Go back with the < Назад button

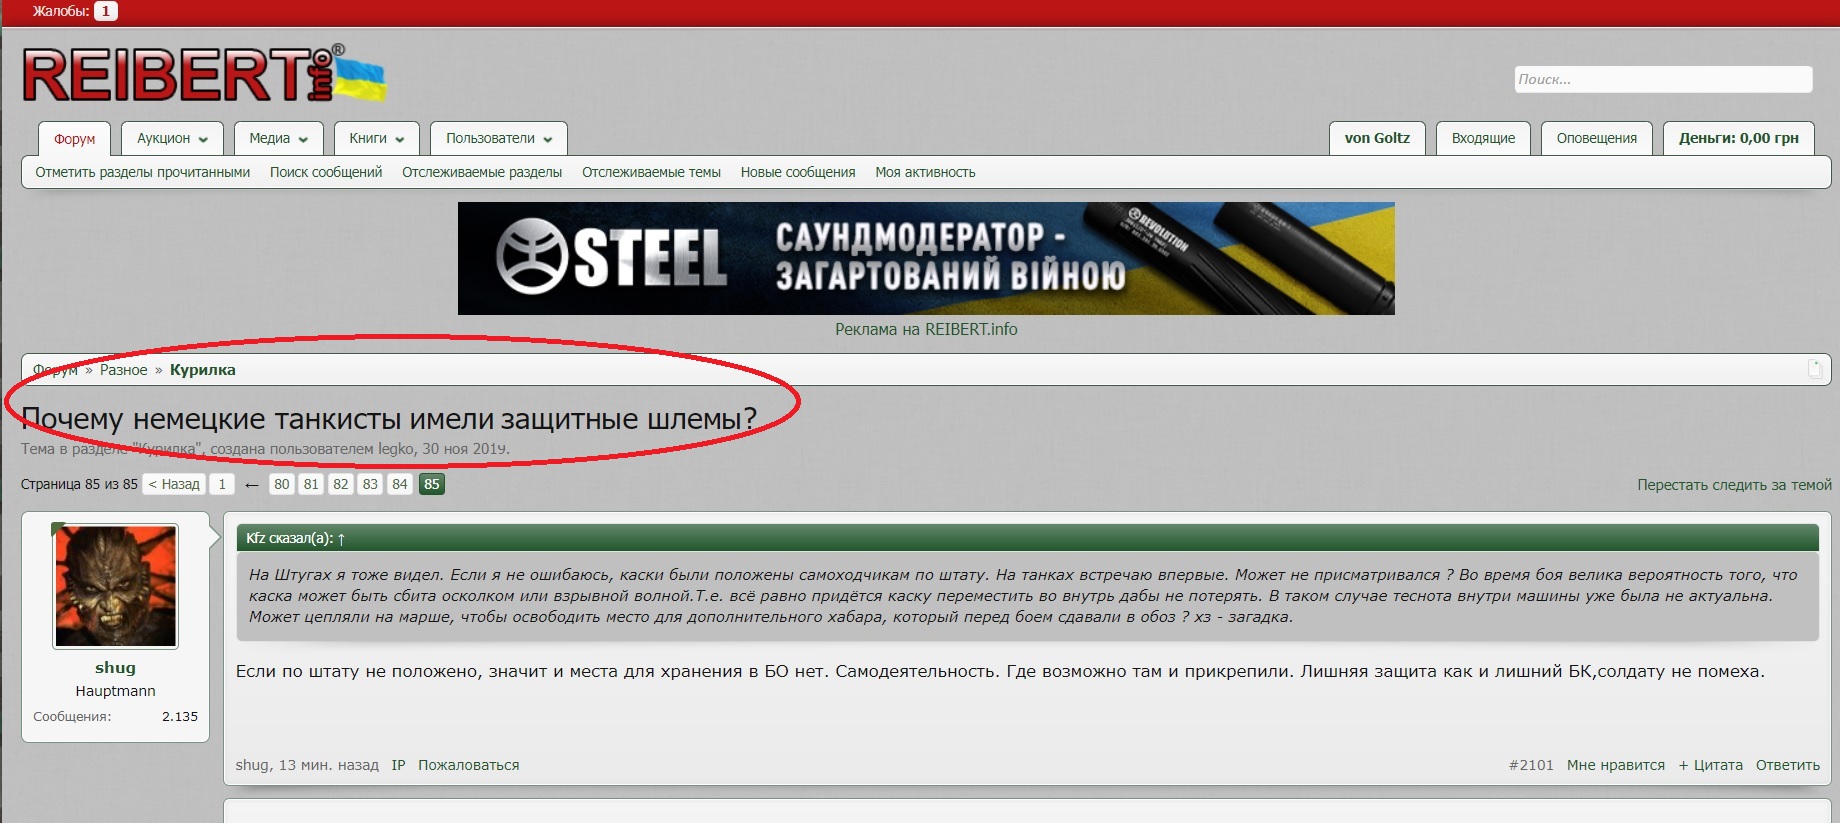tap(174, 484)
